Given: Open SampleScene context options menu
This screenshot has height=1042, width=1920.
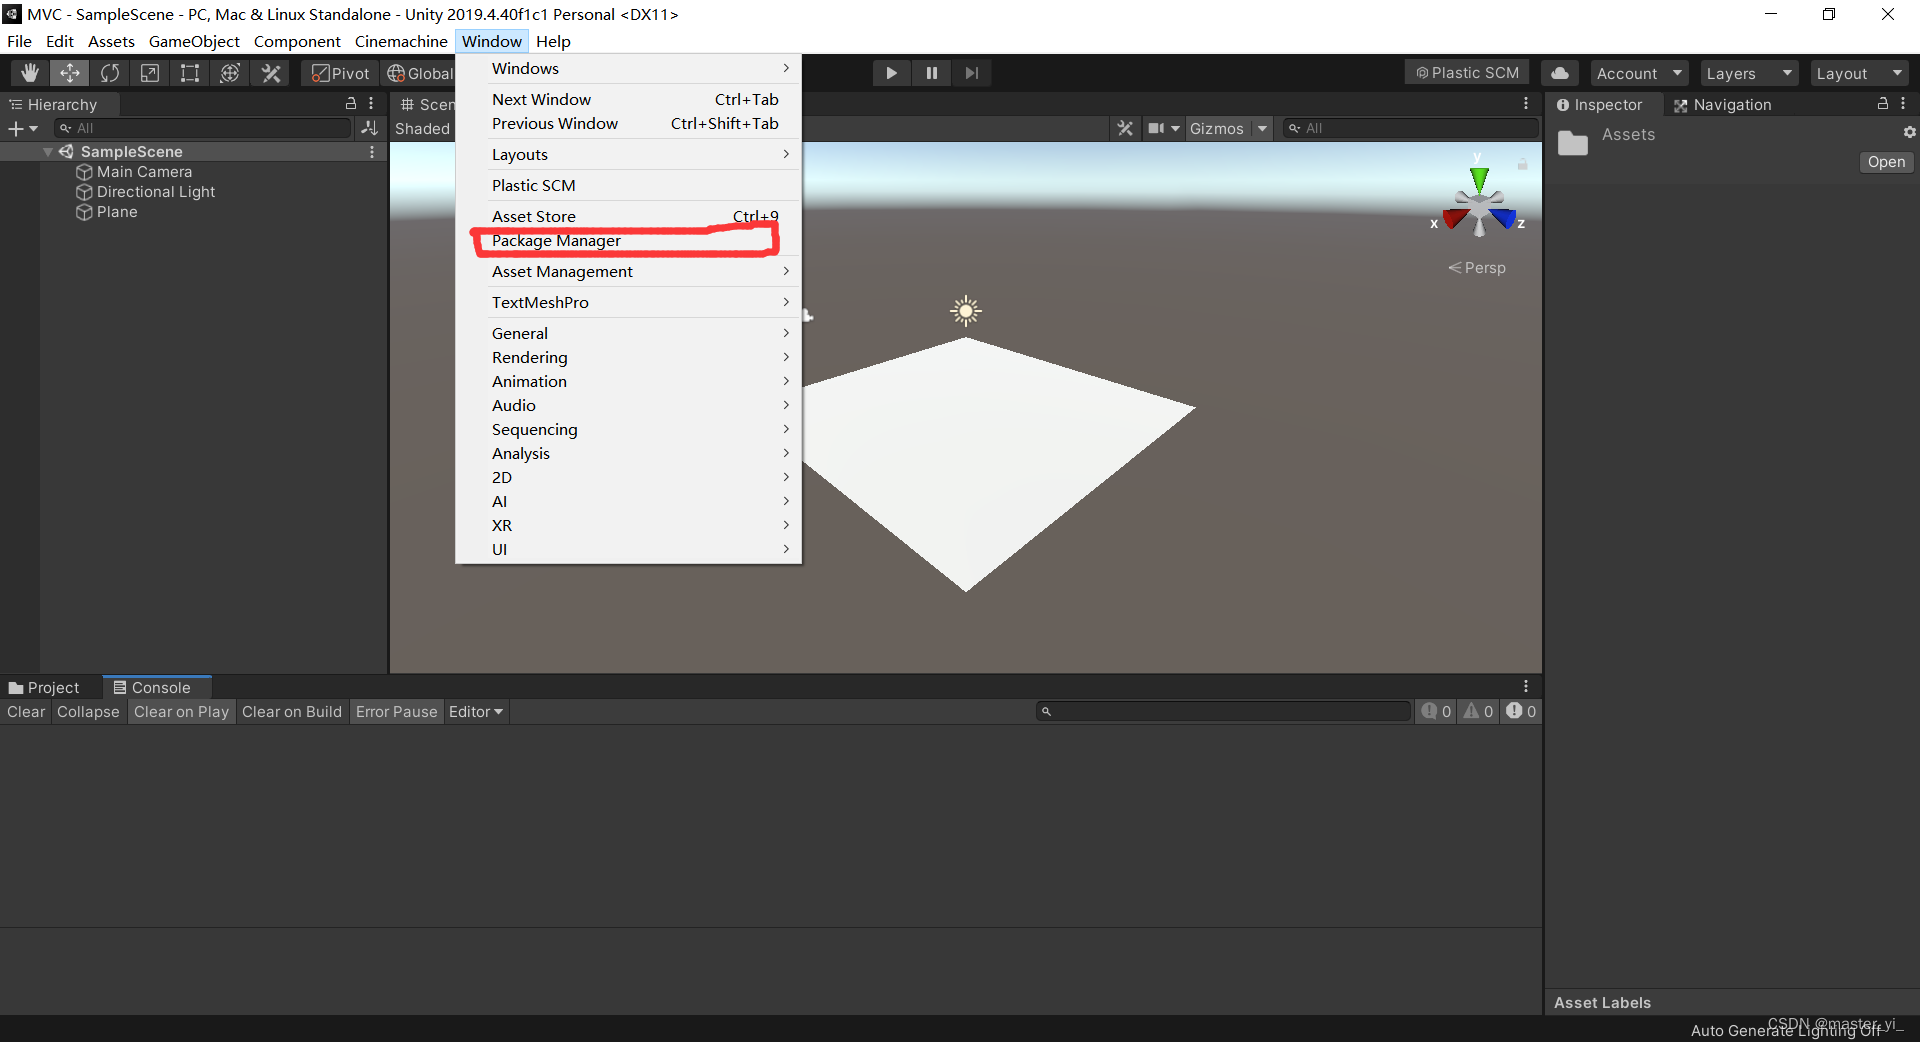Looking at the screenshot, I should tap(372, 152).
